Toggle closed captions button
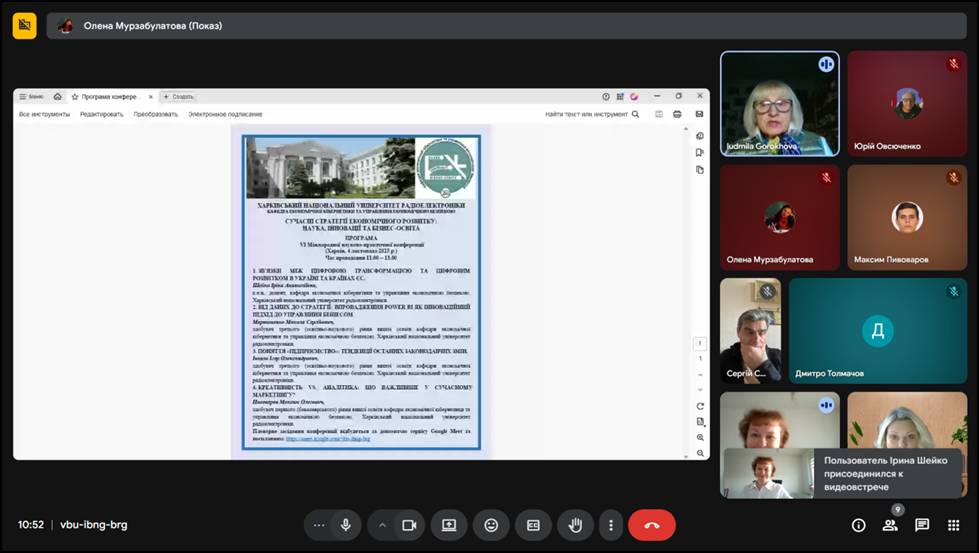979x553 pixels. point(533,525)
